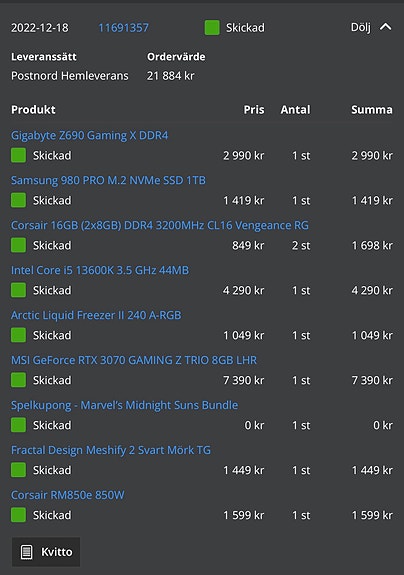Open Marvel's Midnight Suns Bundle coupon link
This screenshot has height=575, width=404.
pyautogui.click(x=124, y=405)
